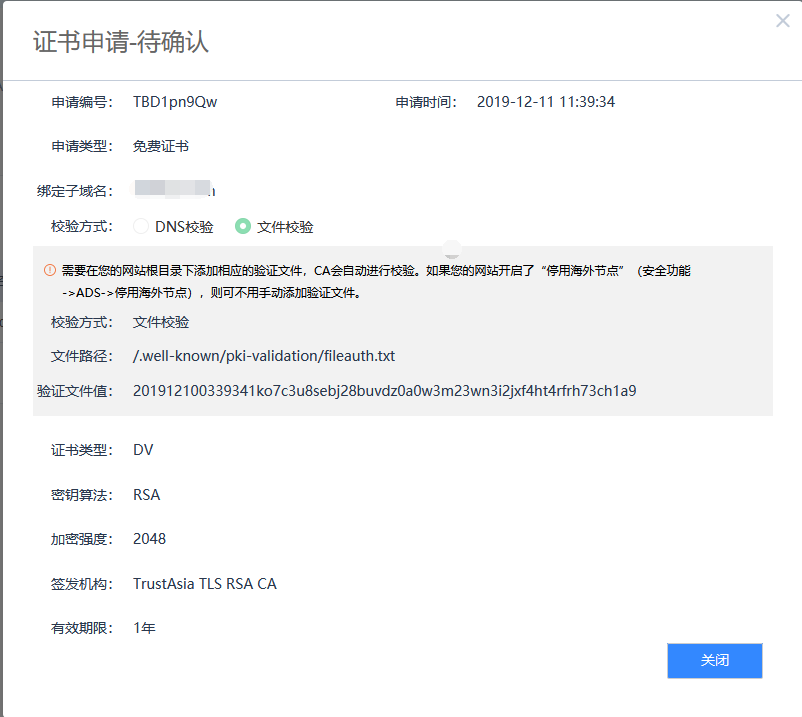The height and width of the screenshot is (717, 802).
Task: Close the dialog with the X icon
Action: pyautogui.click(x=782, y=21)
